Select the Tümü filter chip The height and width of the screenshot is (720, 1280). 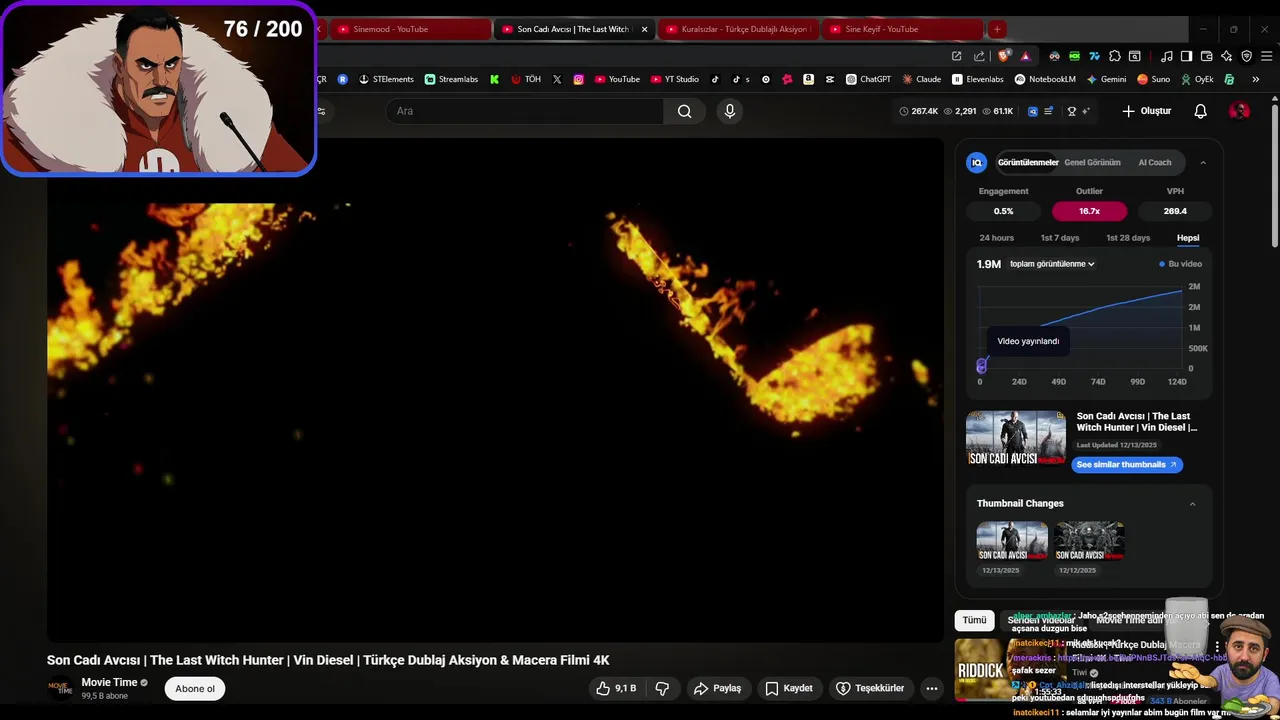pos(974,620)
